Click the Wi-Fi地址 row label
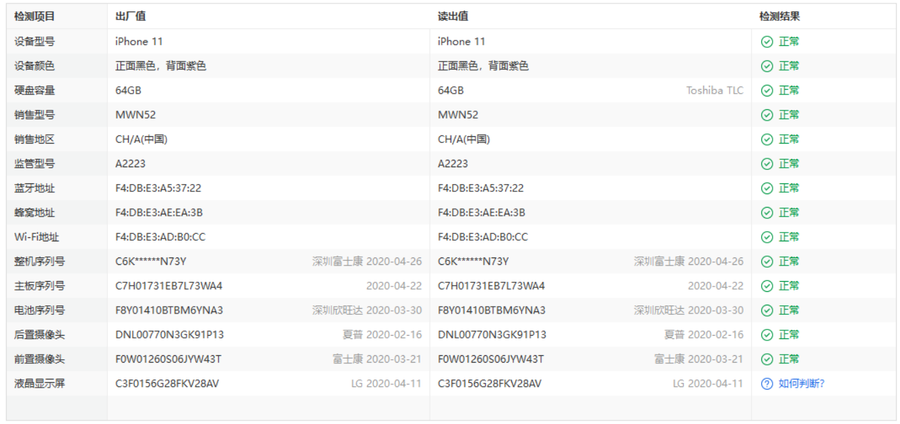 tap(37, 237)
